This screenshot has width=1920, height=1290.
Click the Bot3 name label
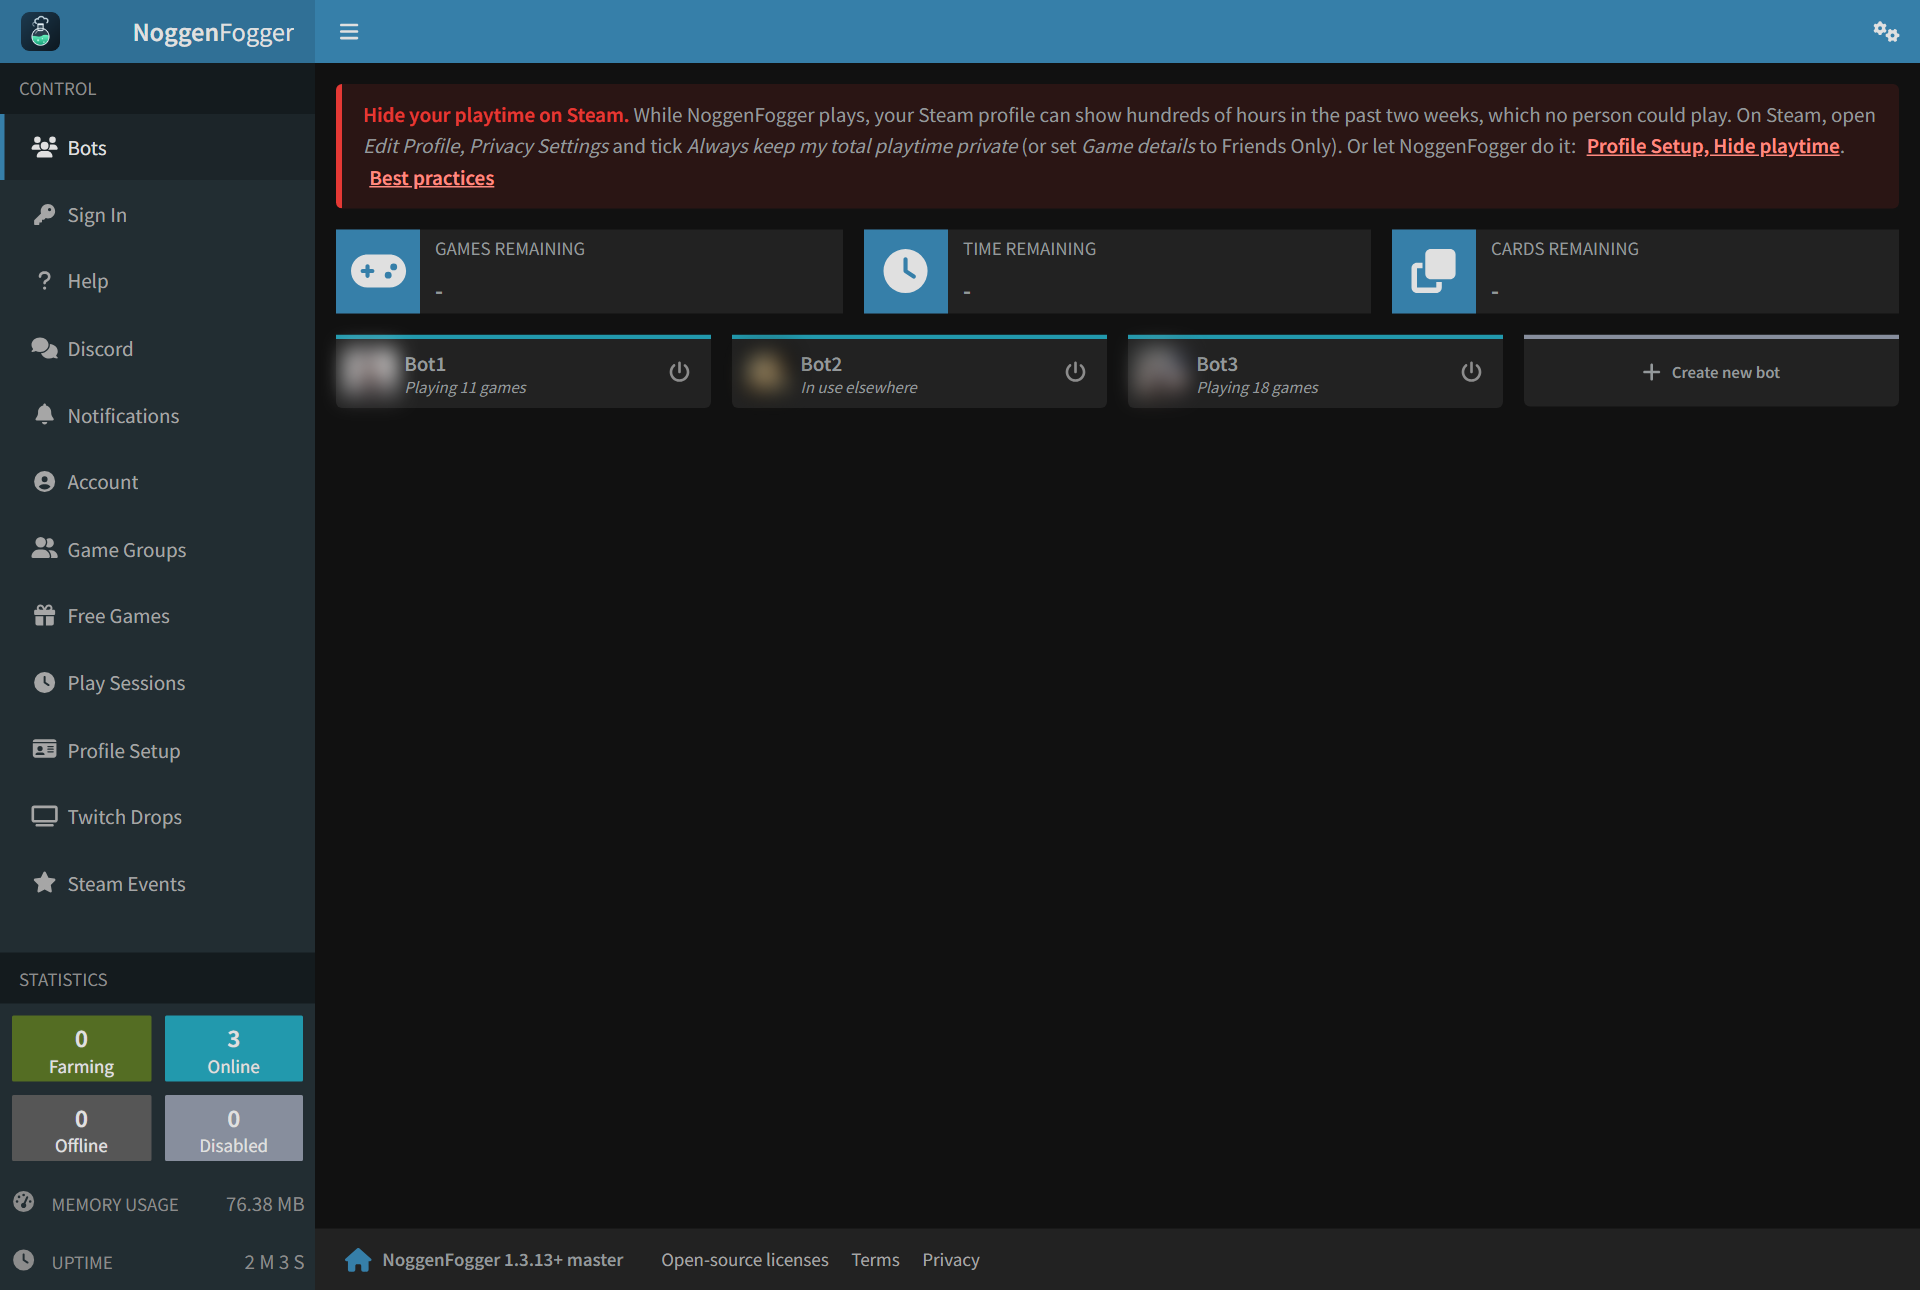click(1217, 364)
